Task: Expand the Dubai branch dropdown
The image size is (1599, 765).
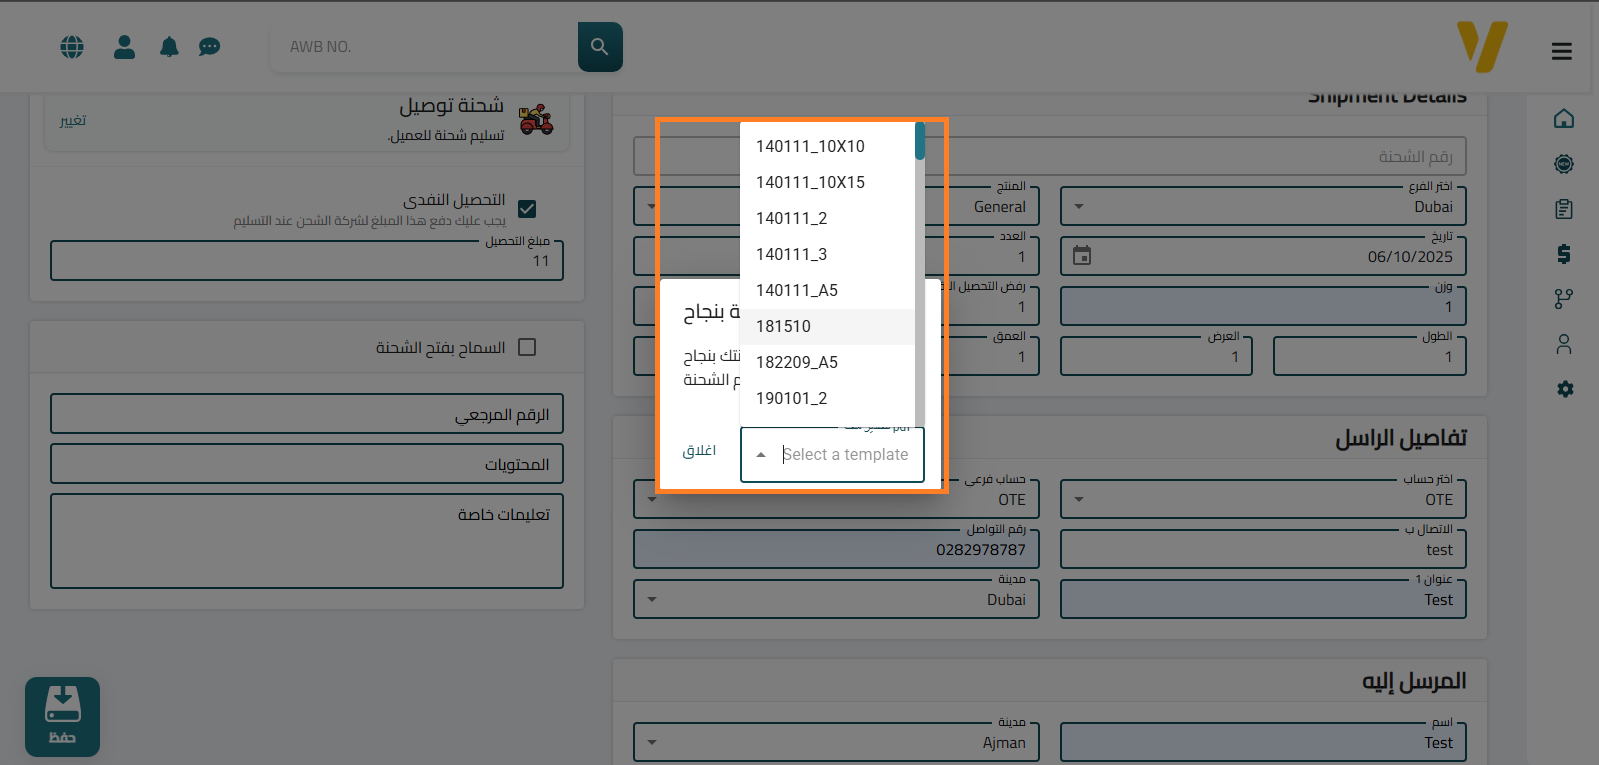Action: pyautogui.click(x=1079, y=207)
